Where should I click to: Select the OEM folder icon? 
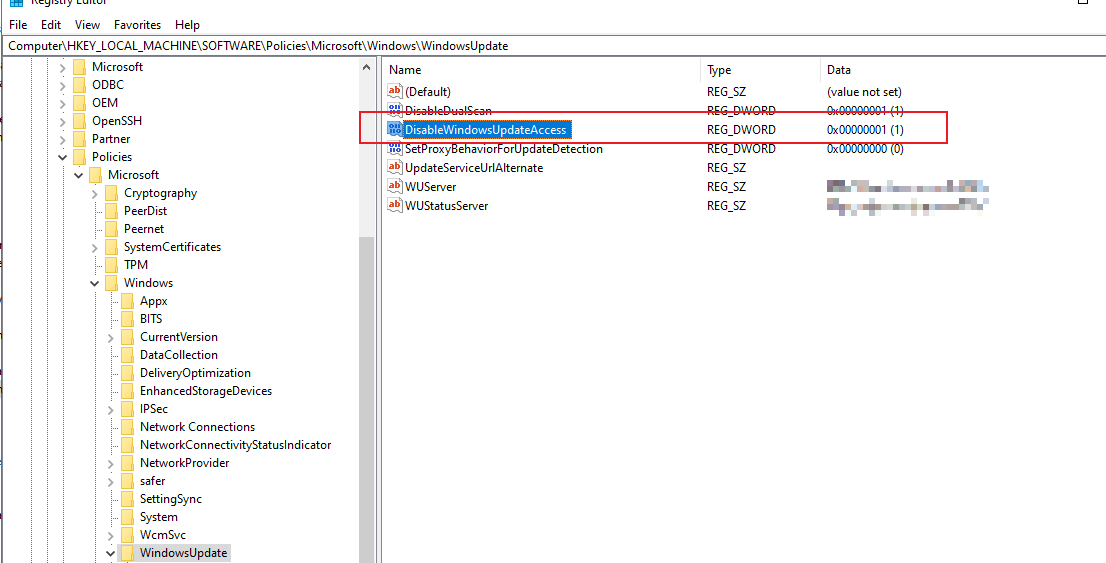click(80, 103)
